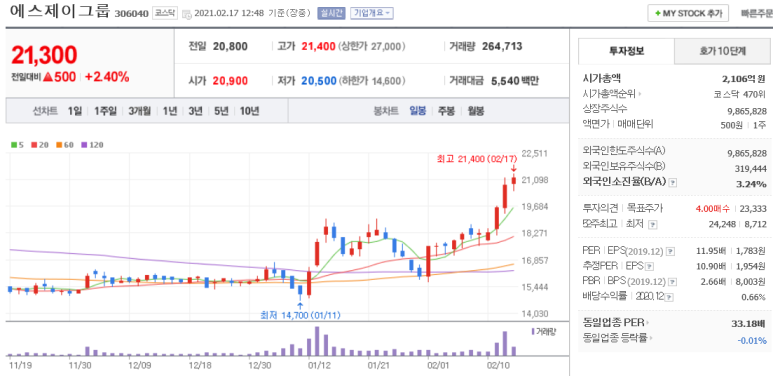The image size is (773, 376).
Task: Click the help icon next to PBR BPS(2019.12)
Action: [x=672, y=282]
